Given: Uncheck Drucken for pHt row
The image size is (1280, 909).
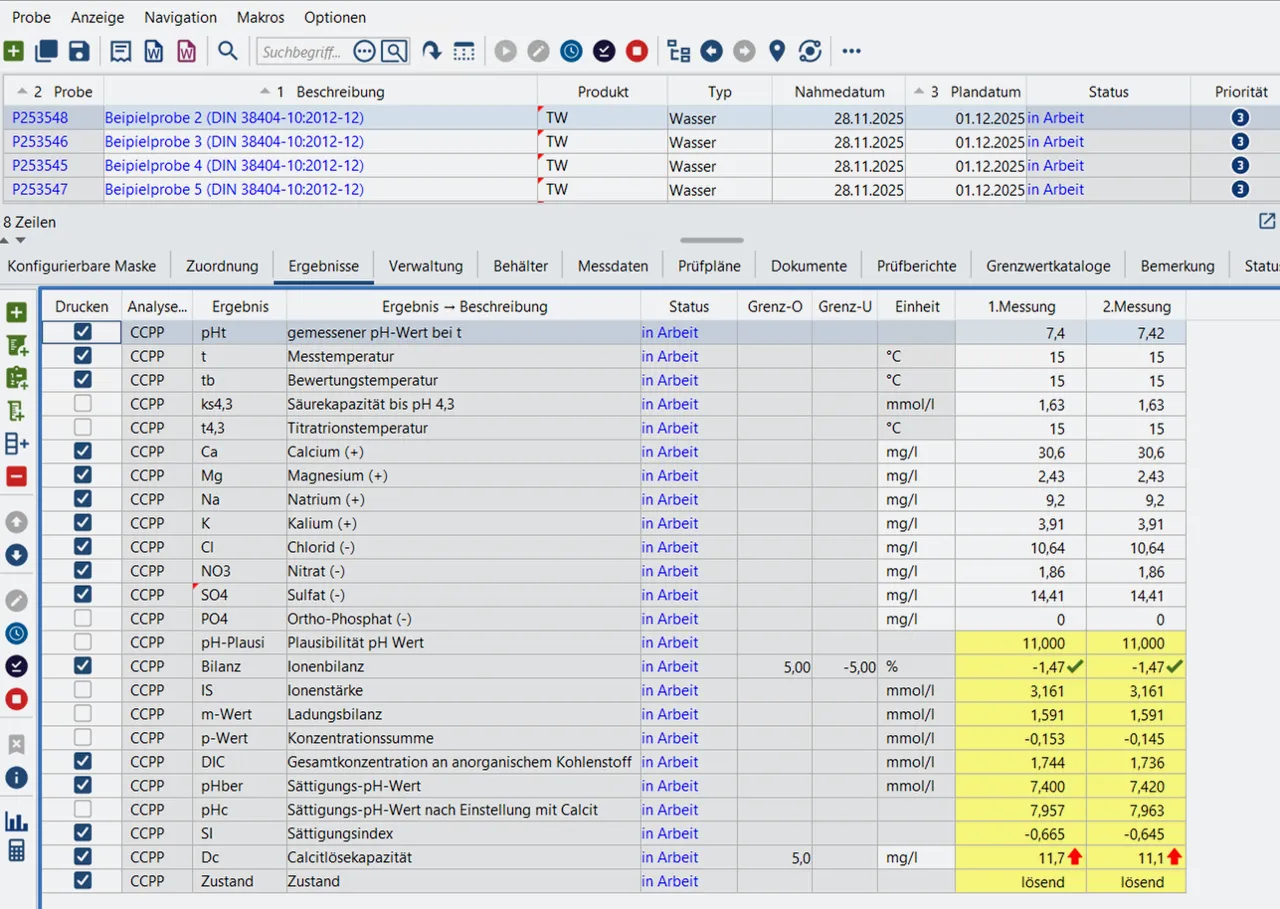Looking at the screenshot, I should [82, 332].
